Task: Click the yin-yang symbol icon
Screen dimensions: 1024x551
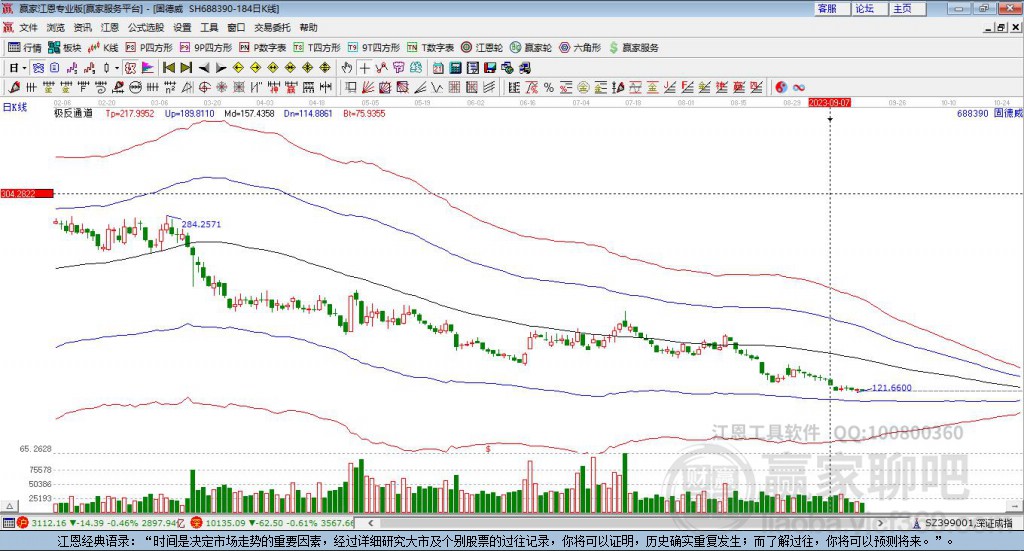Action: click(781, 87)
